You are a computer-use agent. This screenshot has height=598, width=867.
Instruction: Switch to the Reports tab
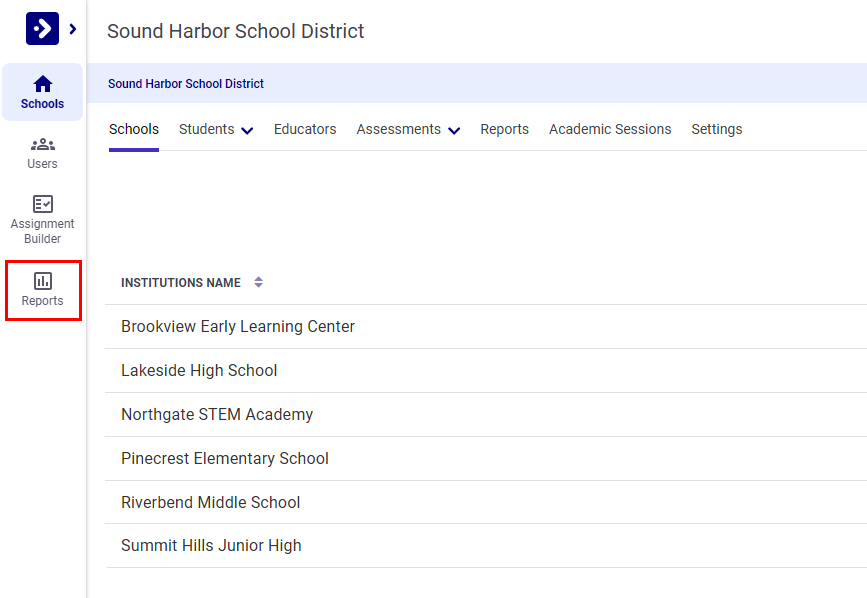click(x=504, y=129)
